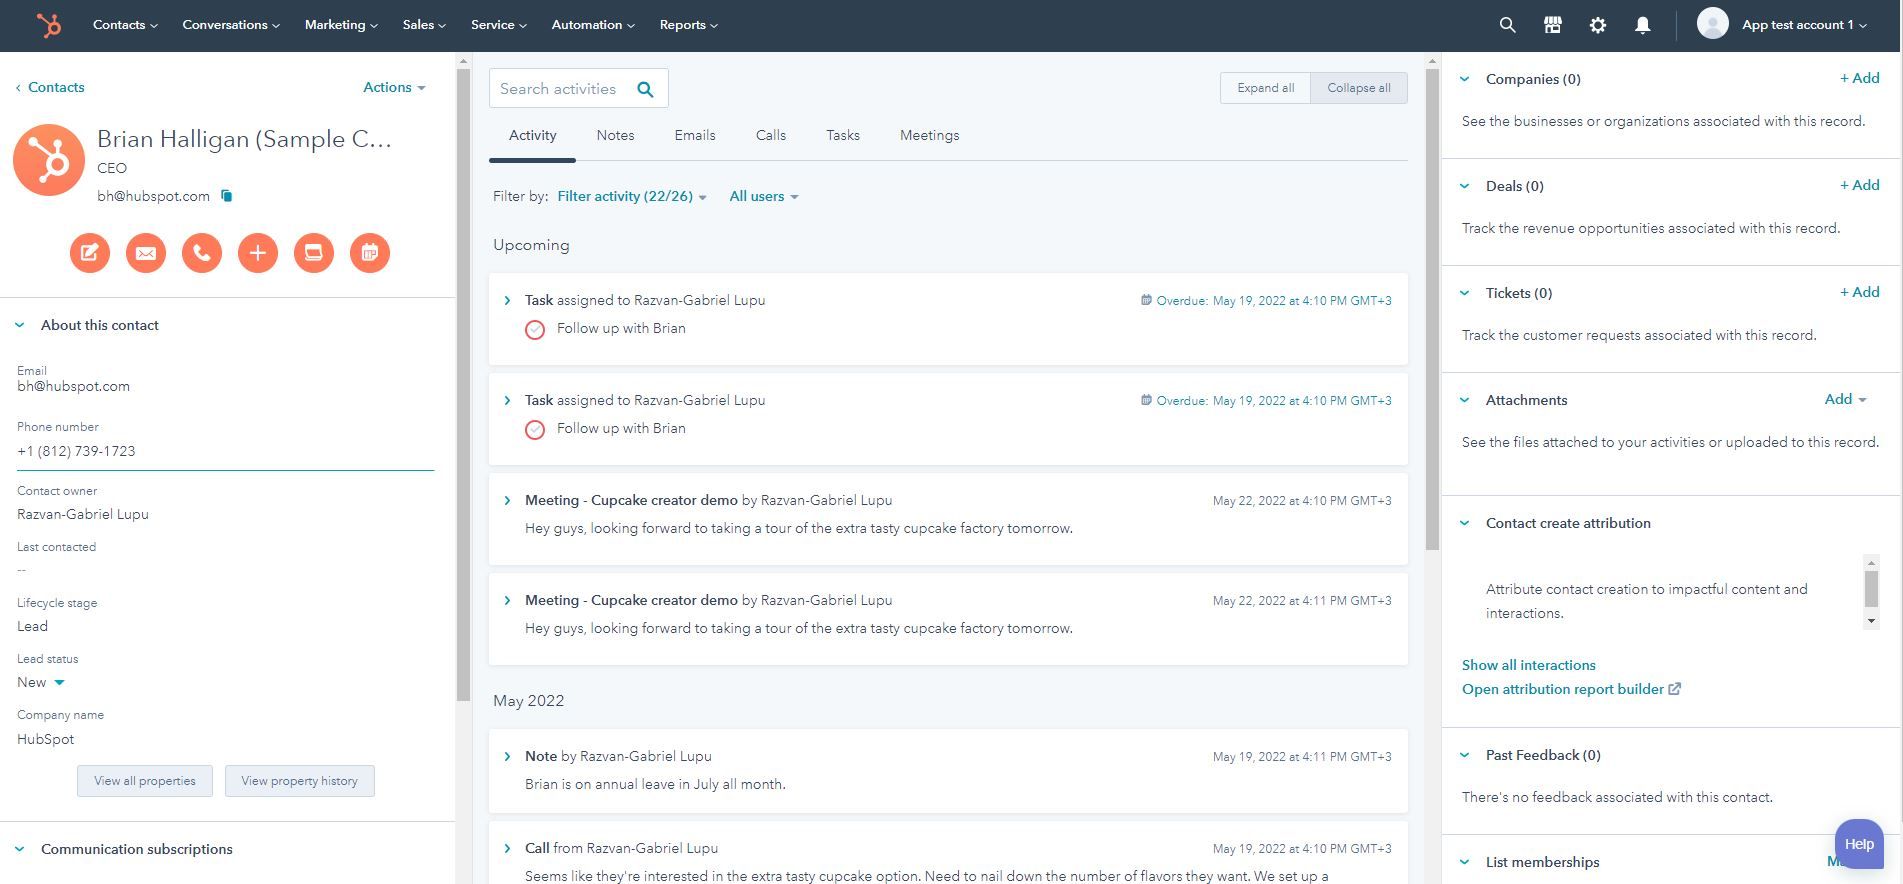
Task: Make a call using the phone icon
Action: 202,253
